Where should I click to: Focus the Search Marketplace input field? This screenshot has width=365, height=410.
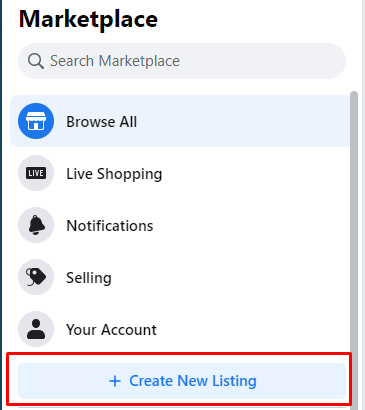click(x=182, y=61)
